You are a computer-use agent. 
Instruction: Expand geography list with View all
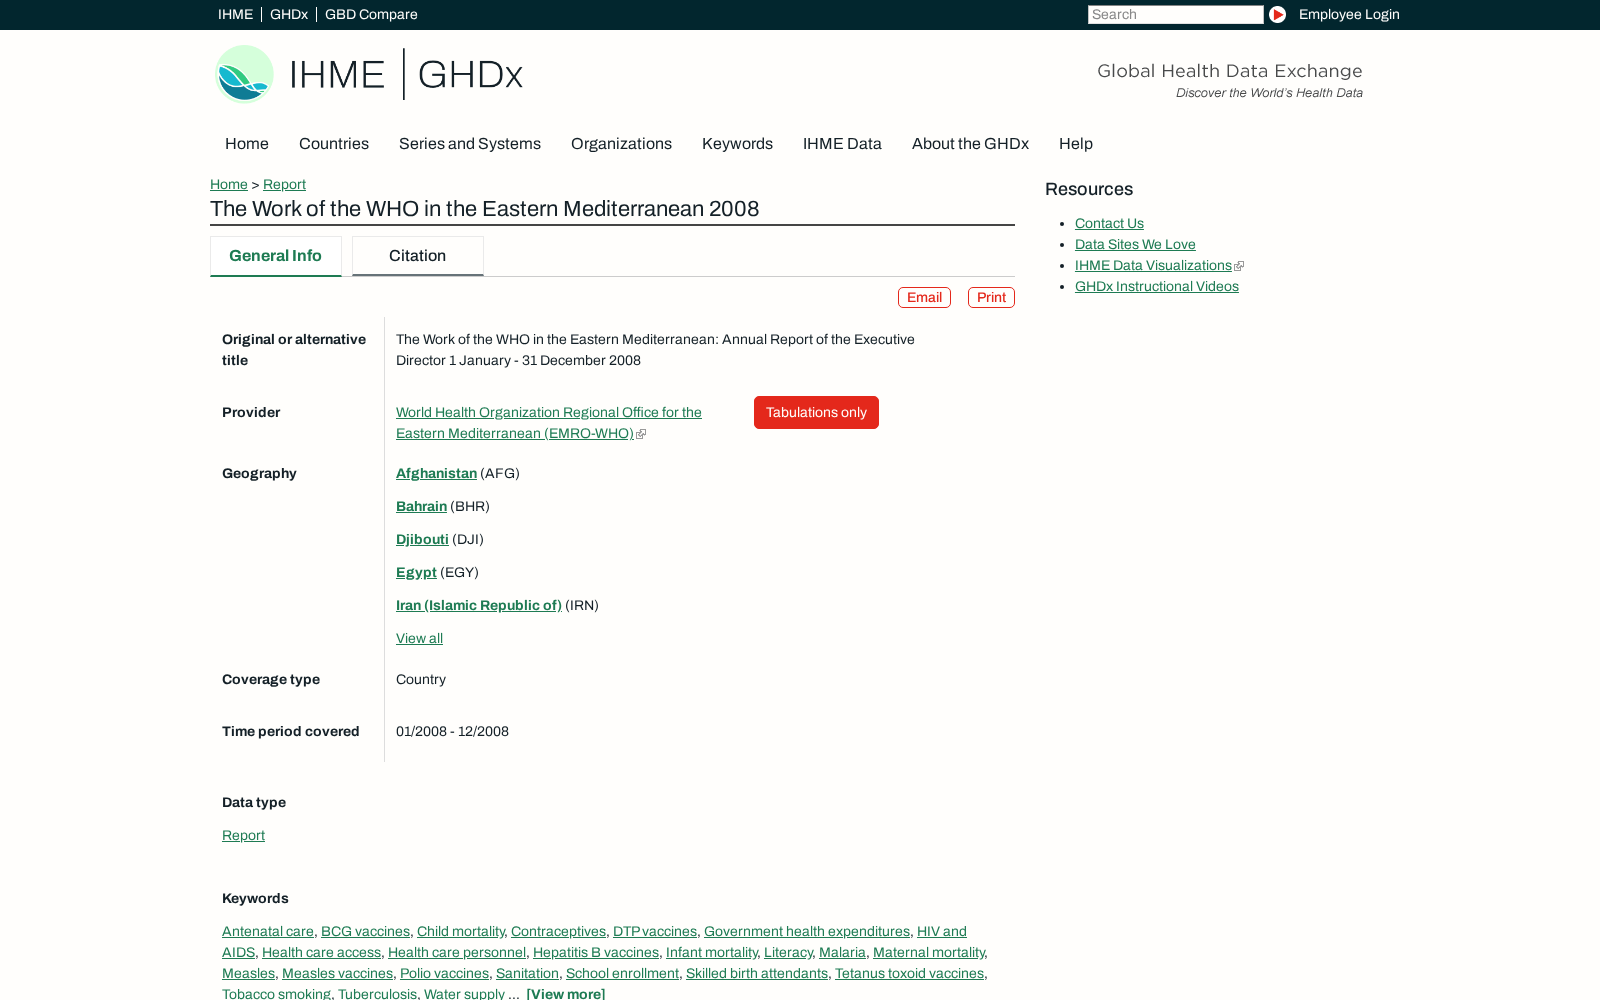(419, 638)
